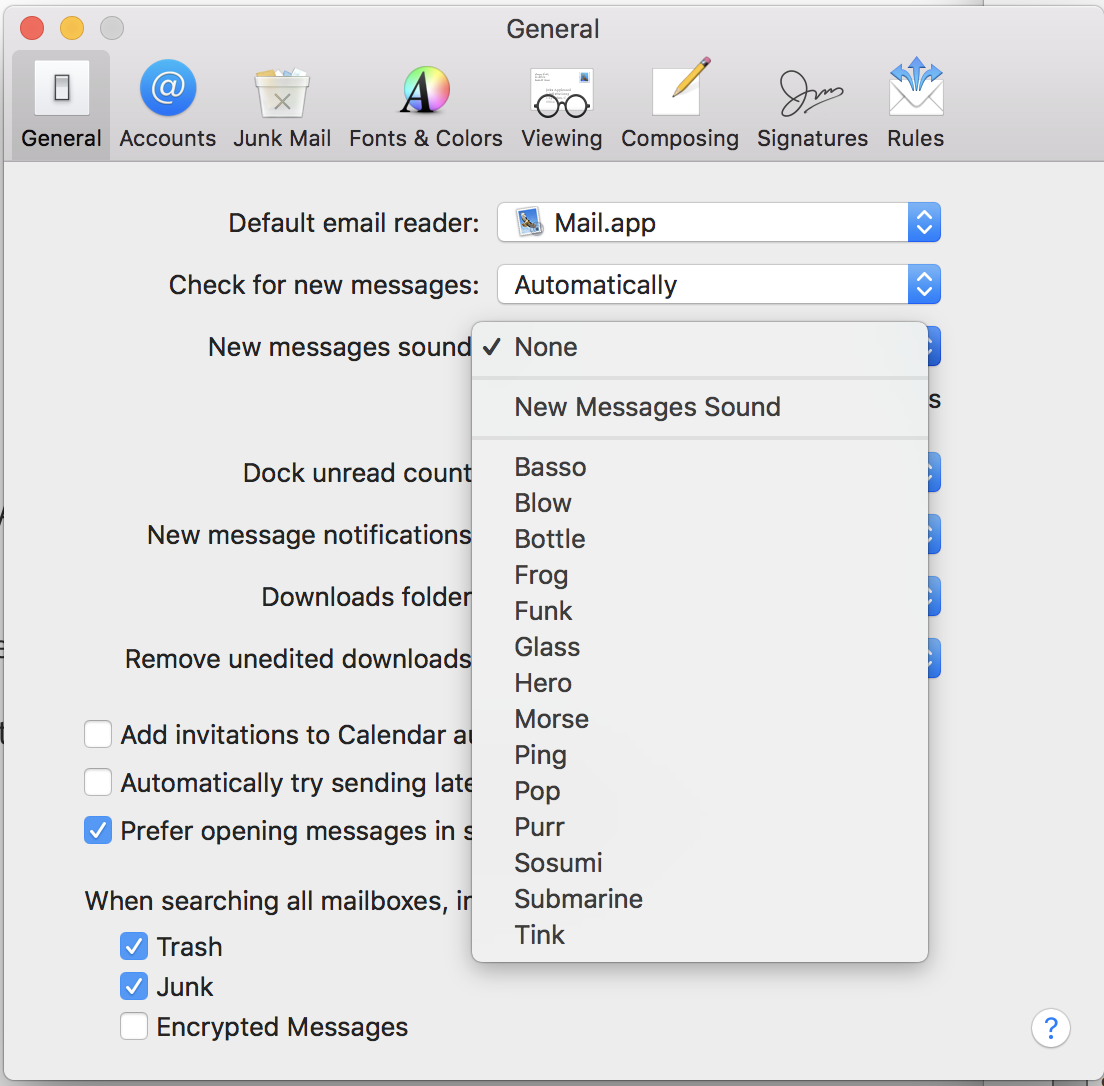
Task: Open the Rules preferences pane
Action: click(915, 104)
